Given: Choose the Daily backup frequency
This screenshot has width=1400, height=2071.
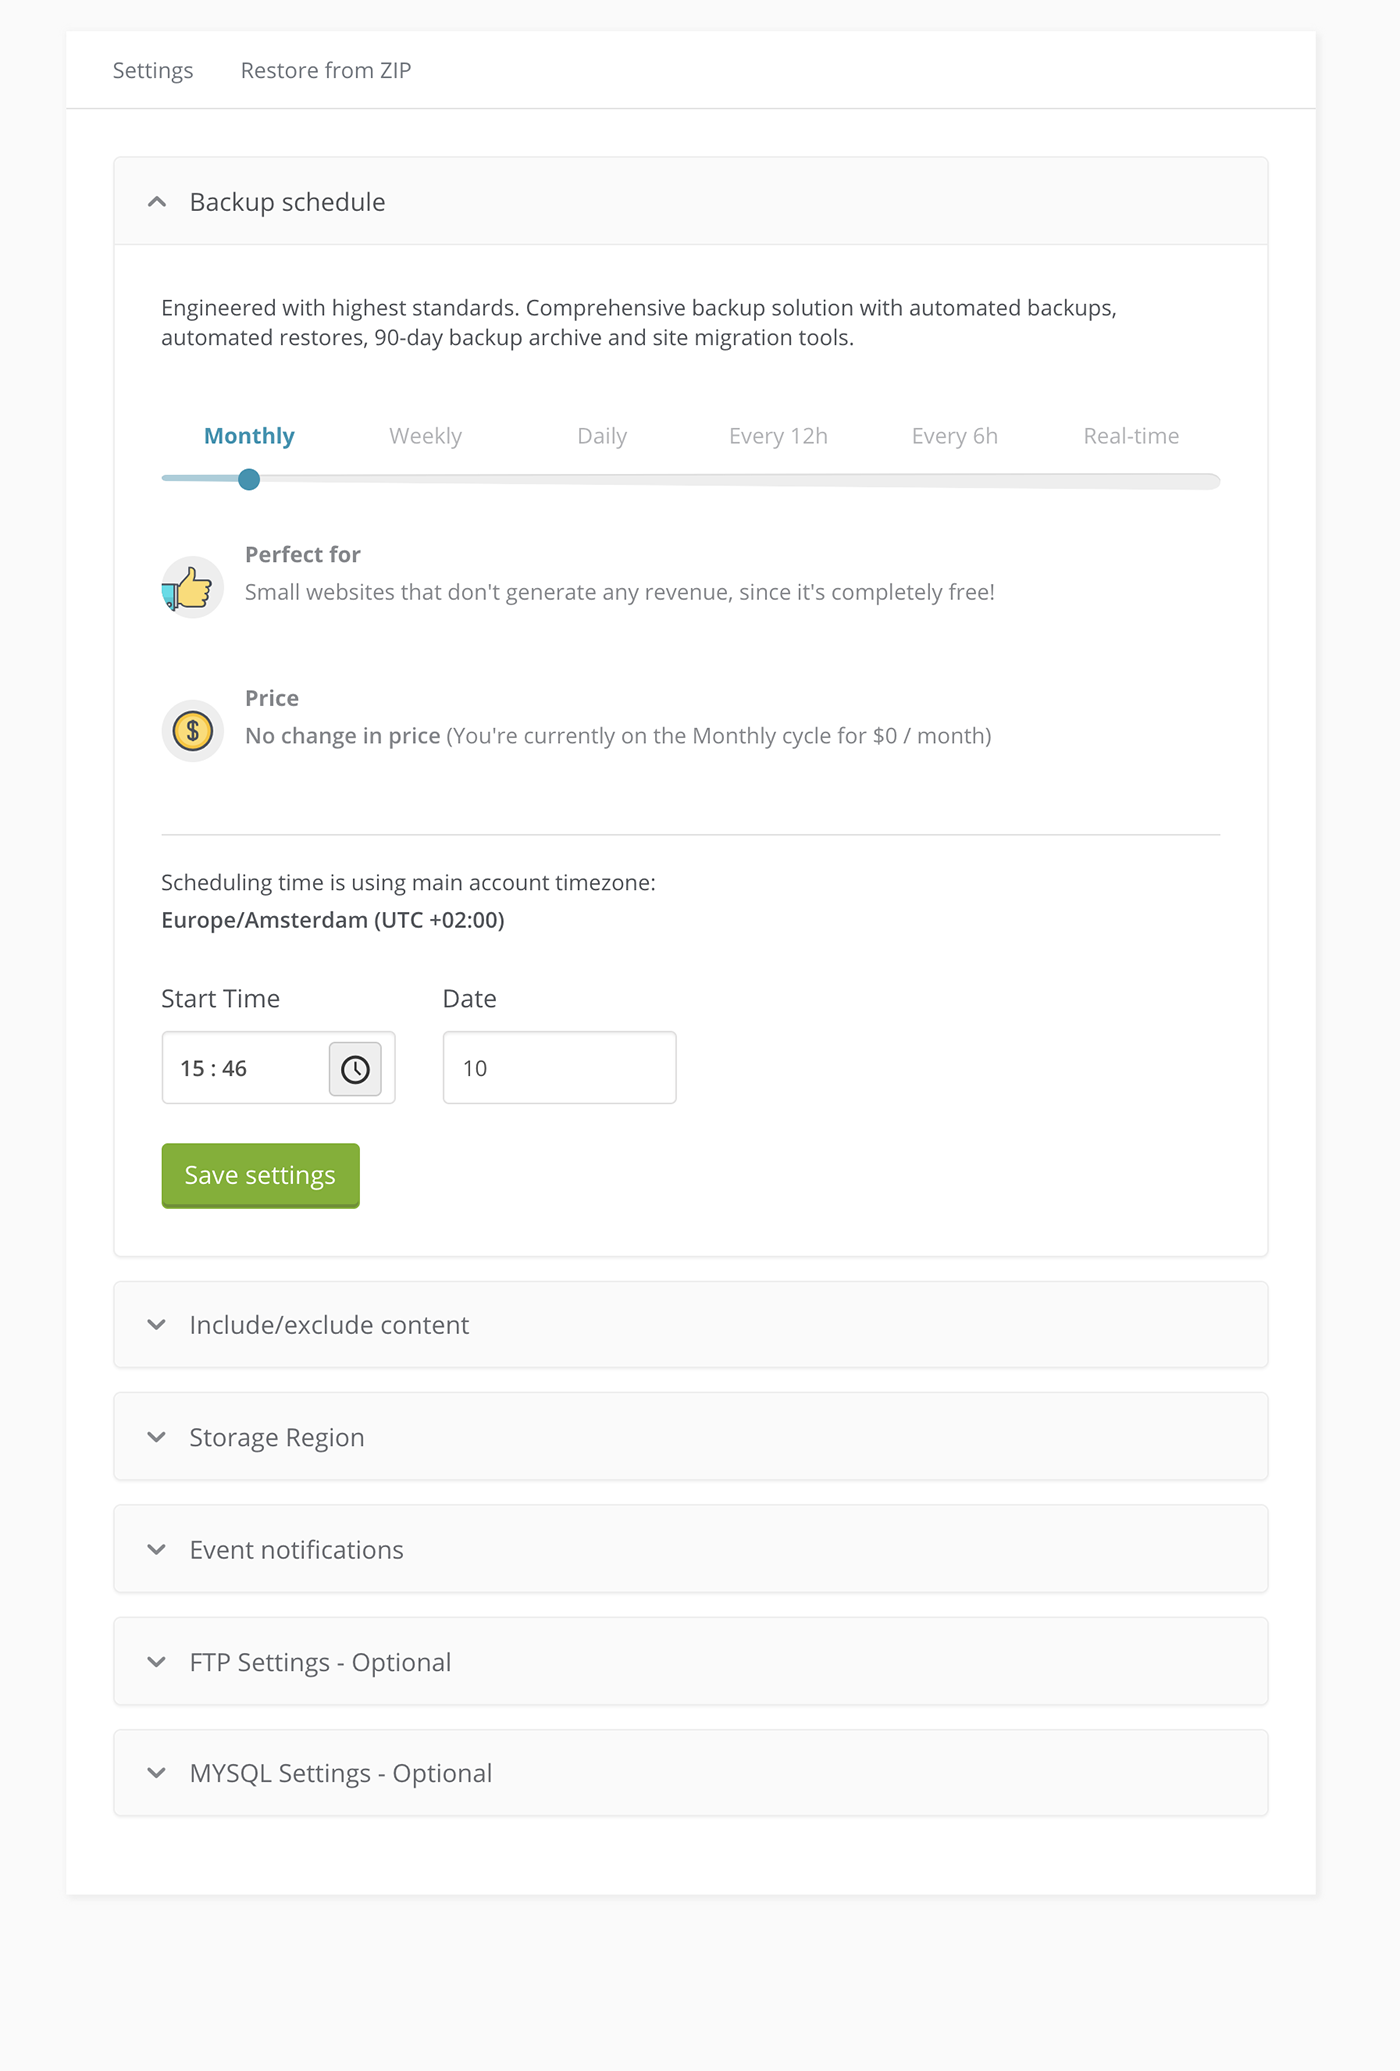Looking at the screenshot, I should (602, 436).
